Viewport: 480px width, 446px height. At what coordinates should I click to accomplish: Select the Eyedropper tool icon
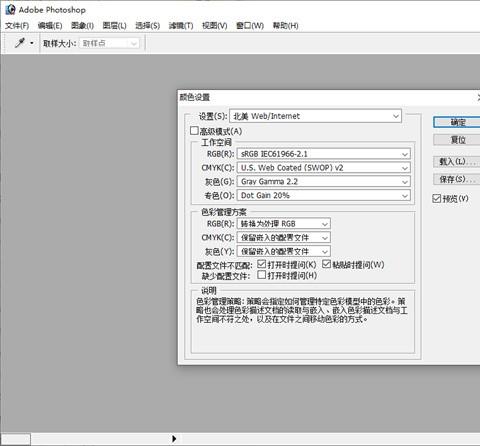20,43
